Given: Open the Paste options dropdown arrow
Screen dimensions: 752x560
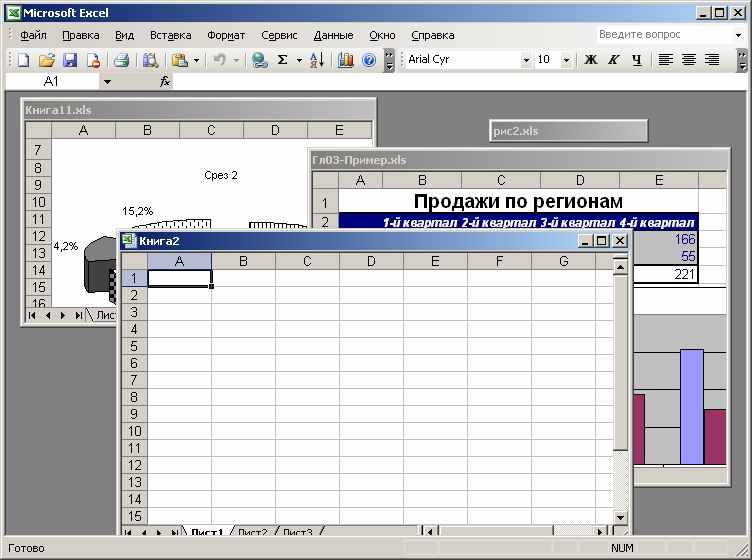Looking at the screenshot, I should pyautogui.click(x=196, y=60).
